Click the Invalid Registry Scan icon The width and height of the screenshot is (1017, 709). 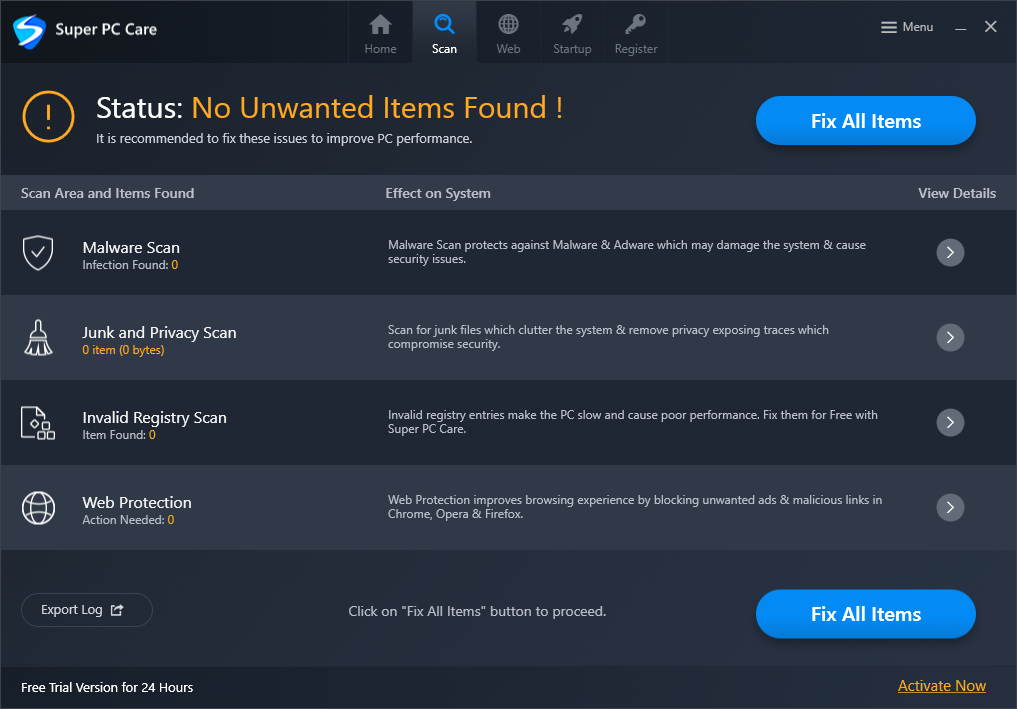[x=38, y=423]
